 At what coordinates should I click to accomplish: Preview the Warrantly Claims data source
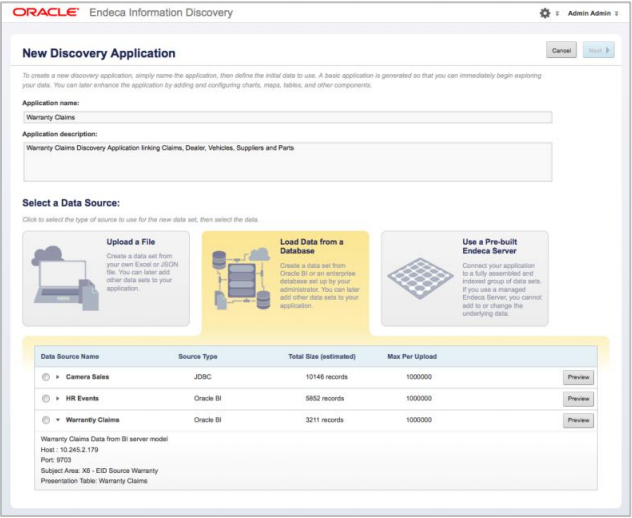(x=578, y=420)
